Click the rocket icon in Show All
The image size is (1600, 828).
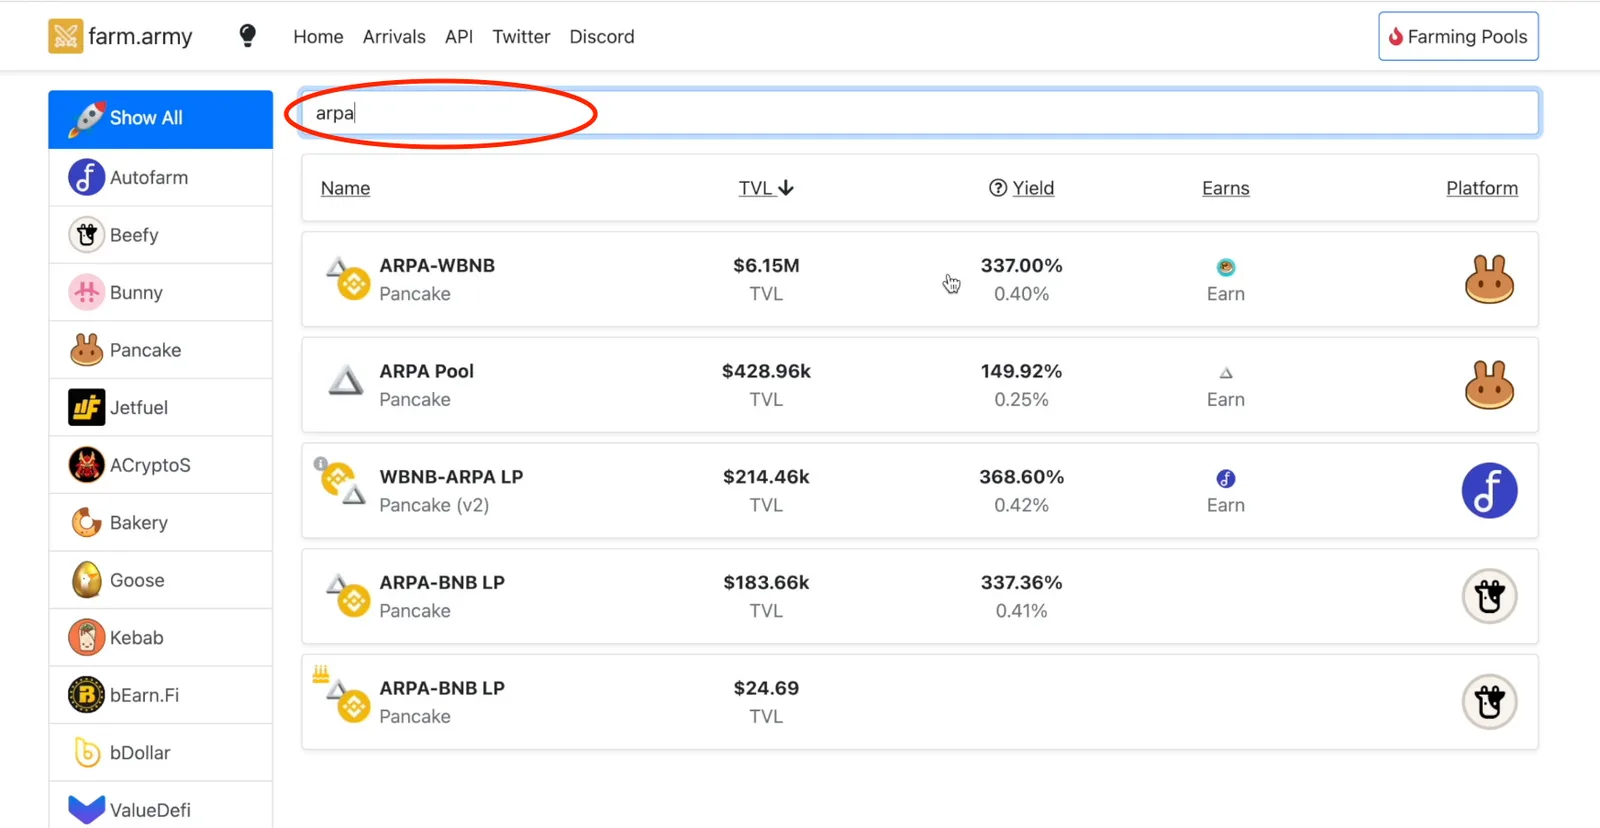tap(86, 118)
